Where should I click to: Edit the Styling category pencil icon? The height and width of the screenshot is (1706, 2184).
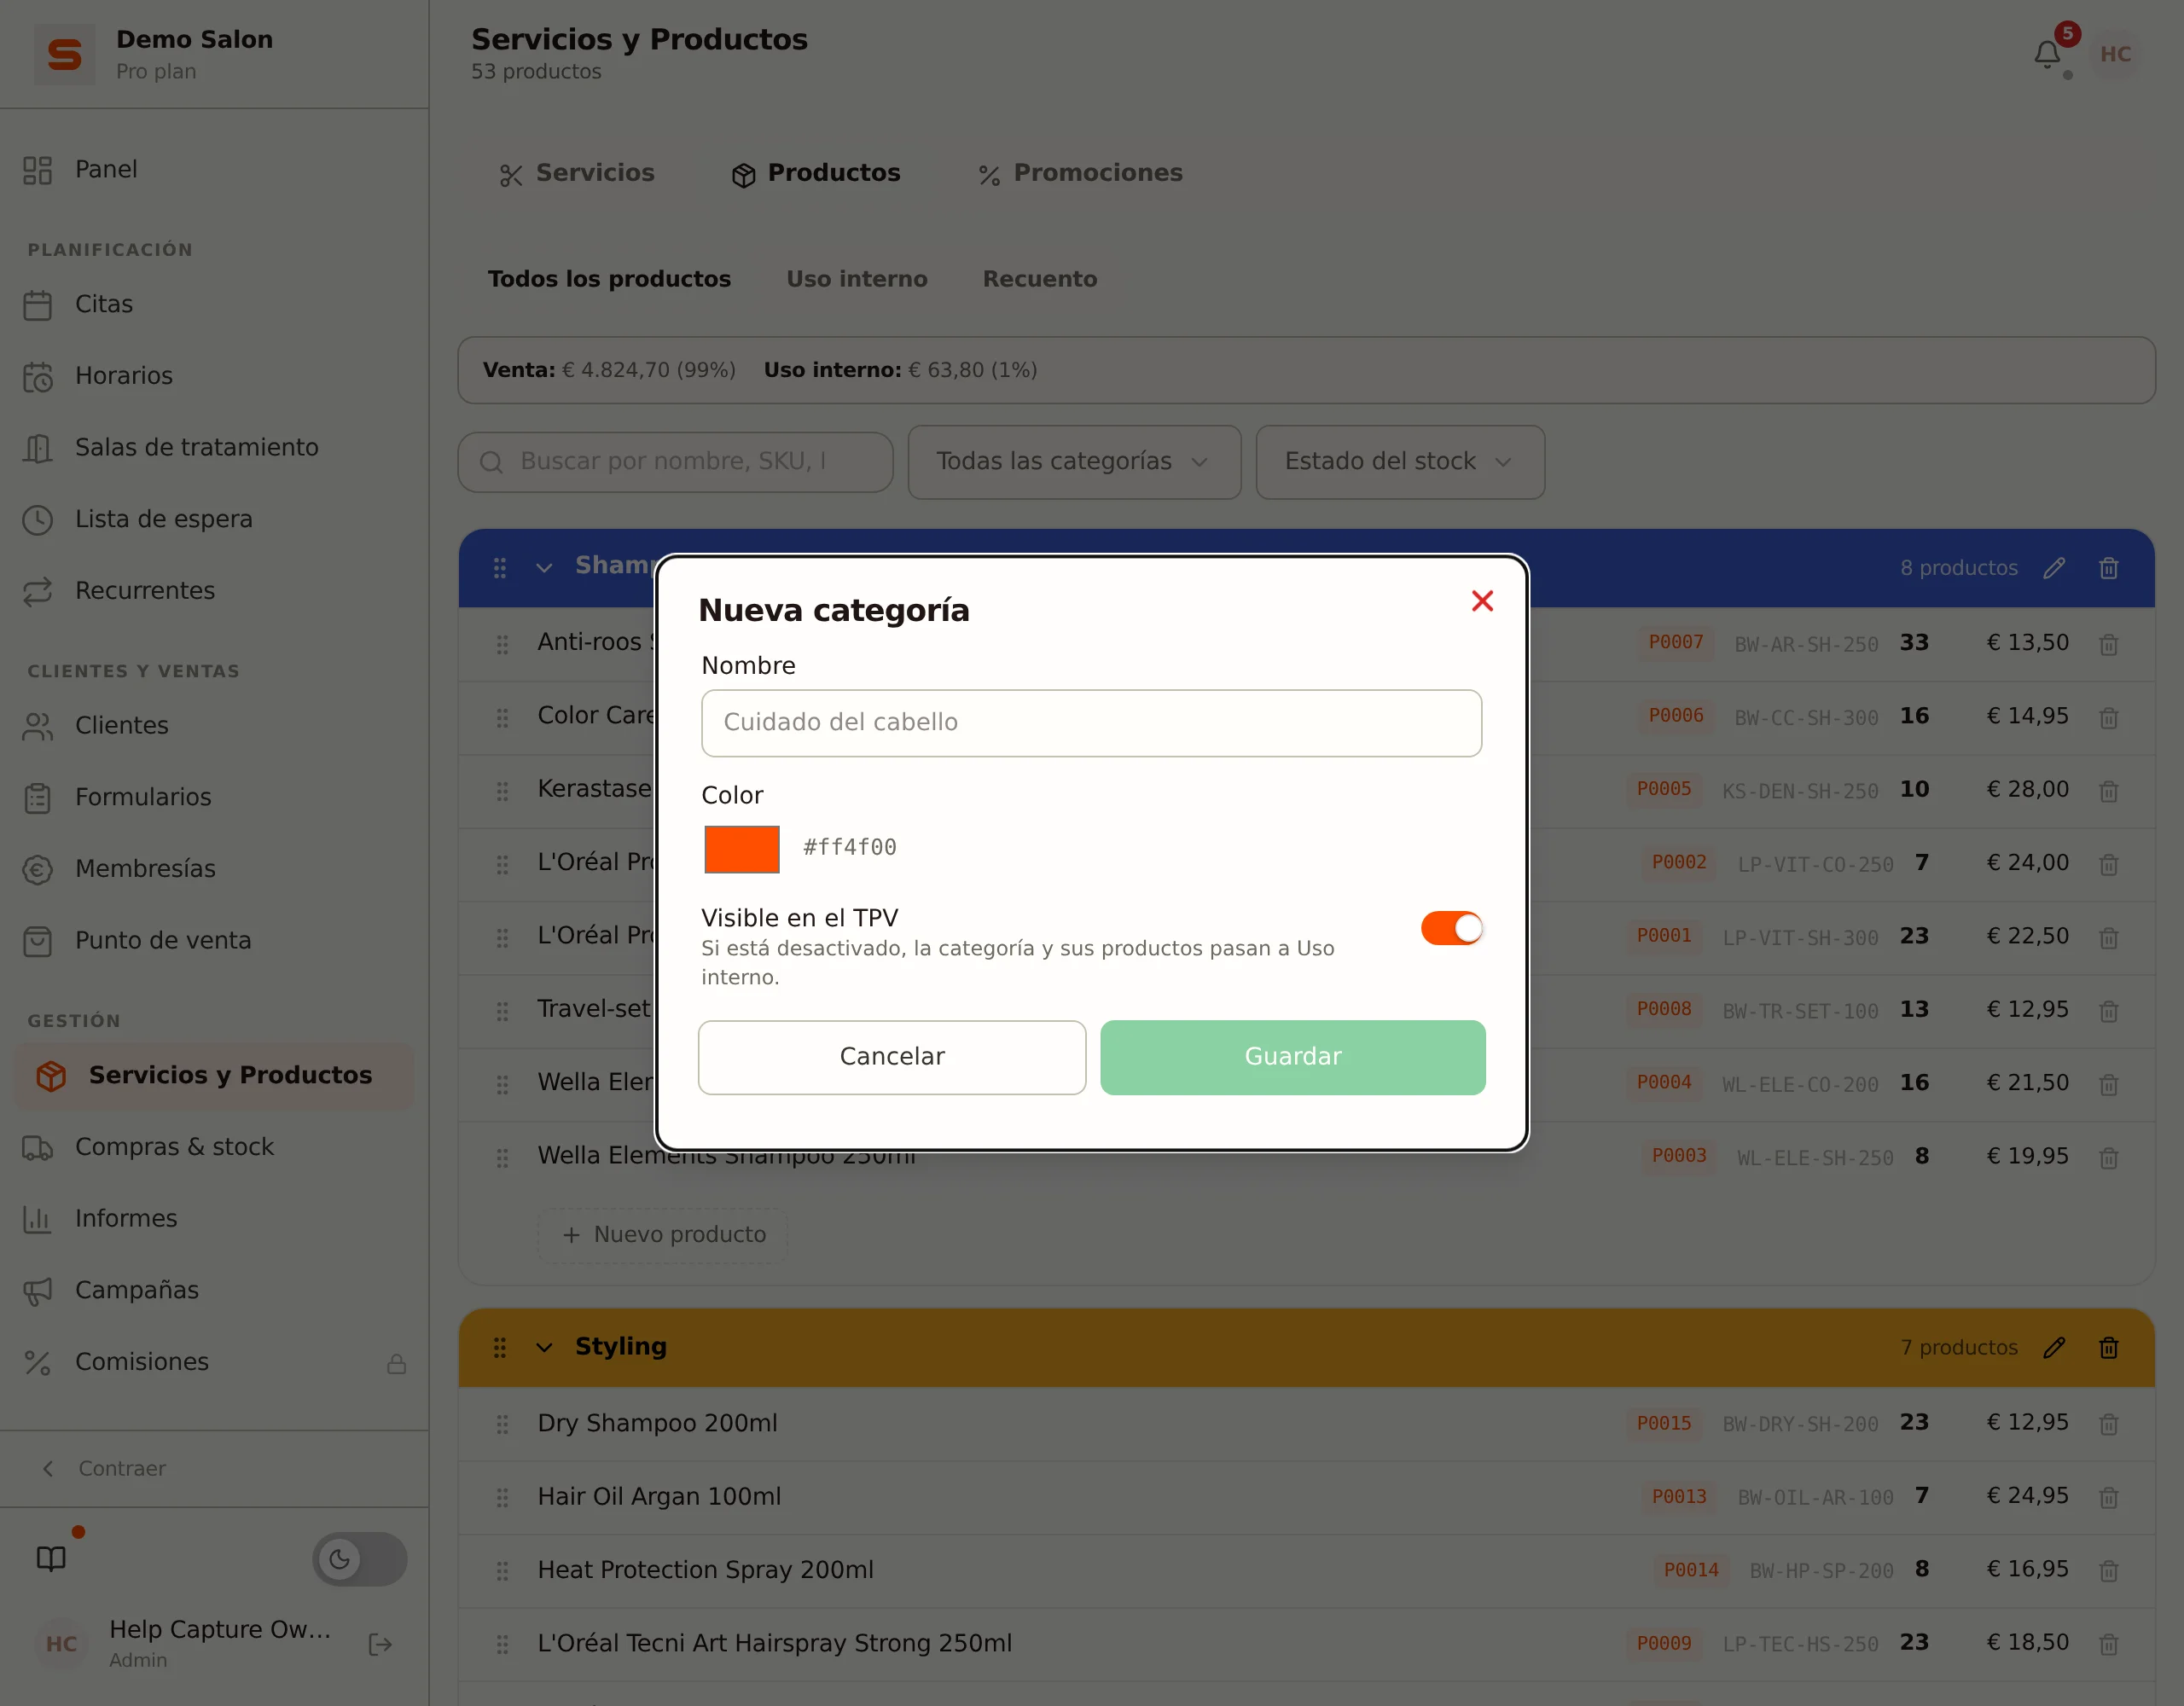tap(2054, 1347)
